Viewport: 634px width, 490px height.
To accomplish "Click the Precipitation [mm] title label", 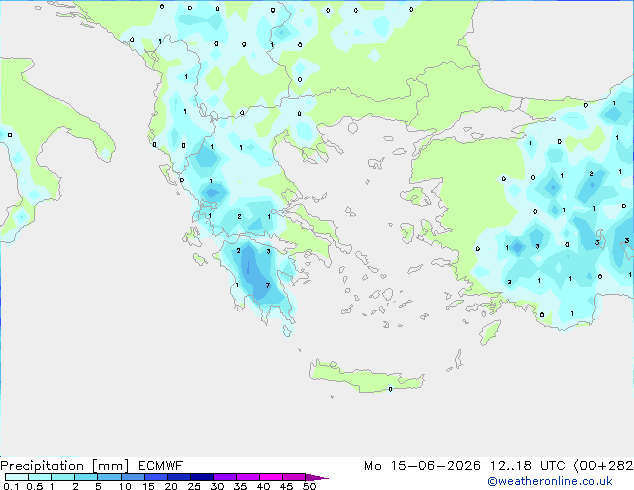I will (x=64, y=466).
